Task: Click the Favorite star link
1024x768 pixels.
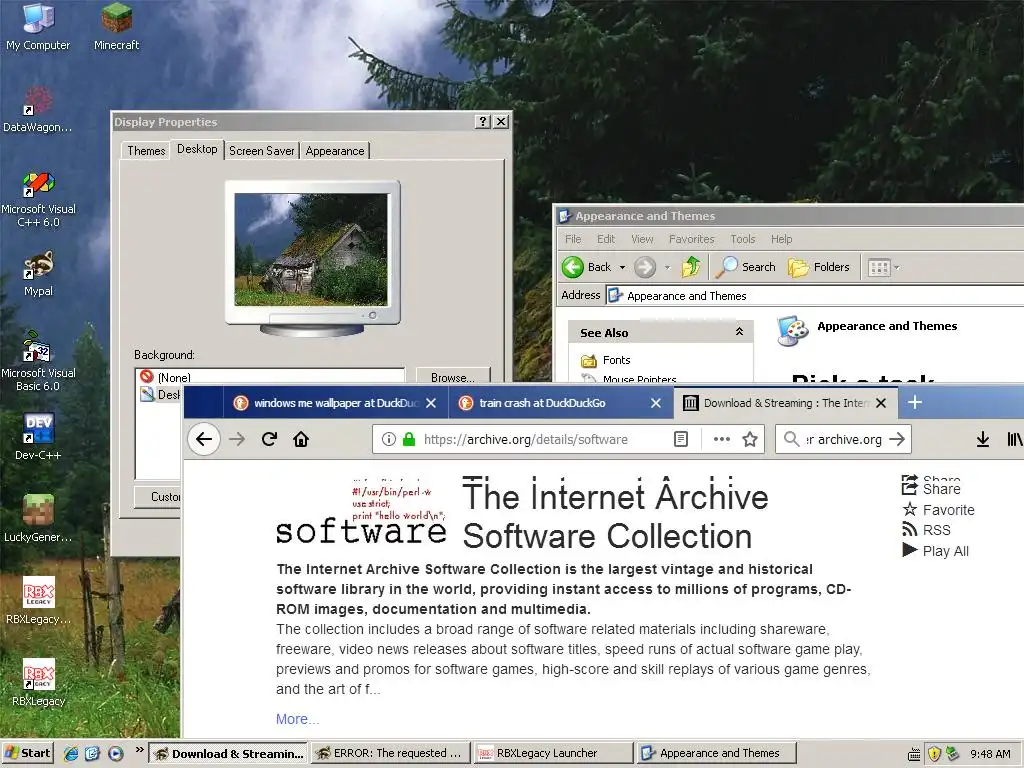Action: pos(938,509)
